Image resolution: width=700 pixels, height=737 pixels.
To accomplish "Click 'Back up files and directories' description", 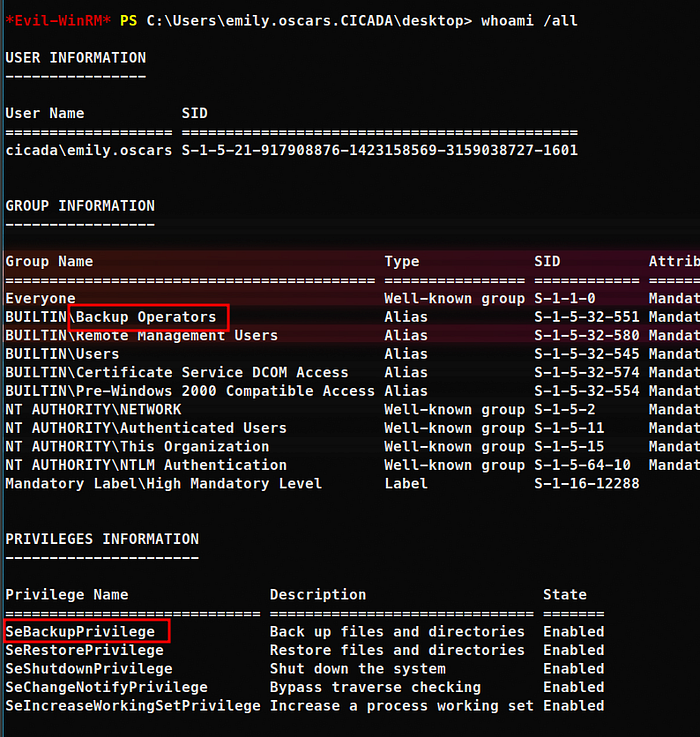I will 397,632.
